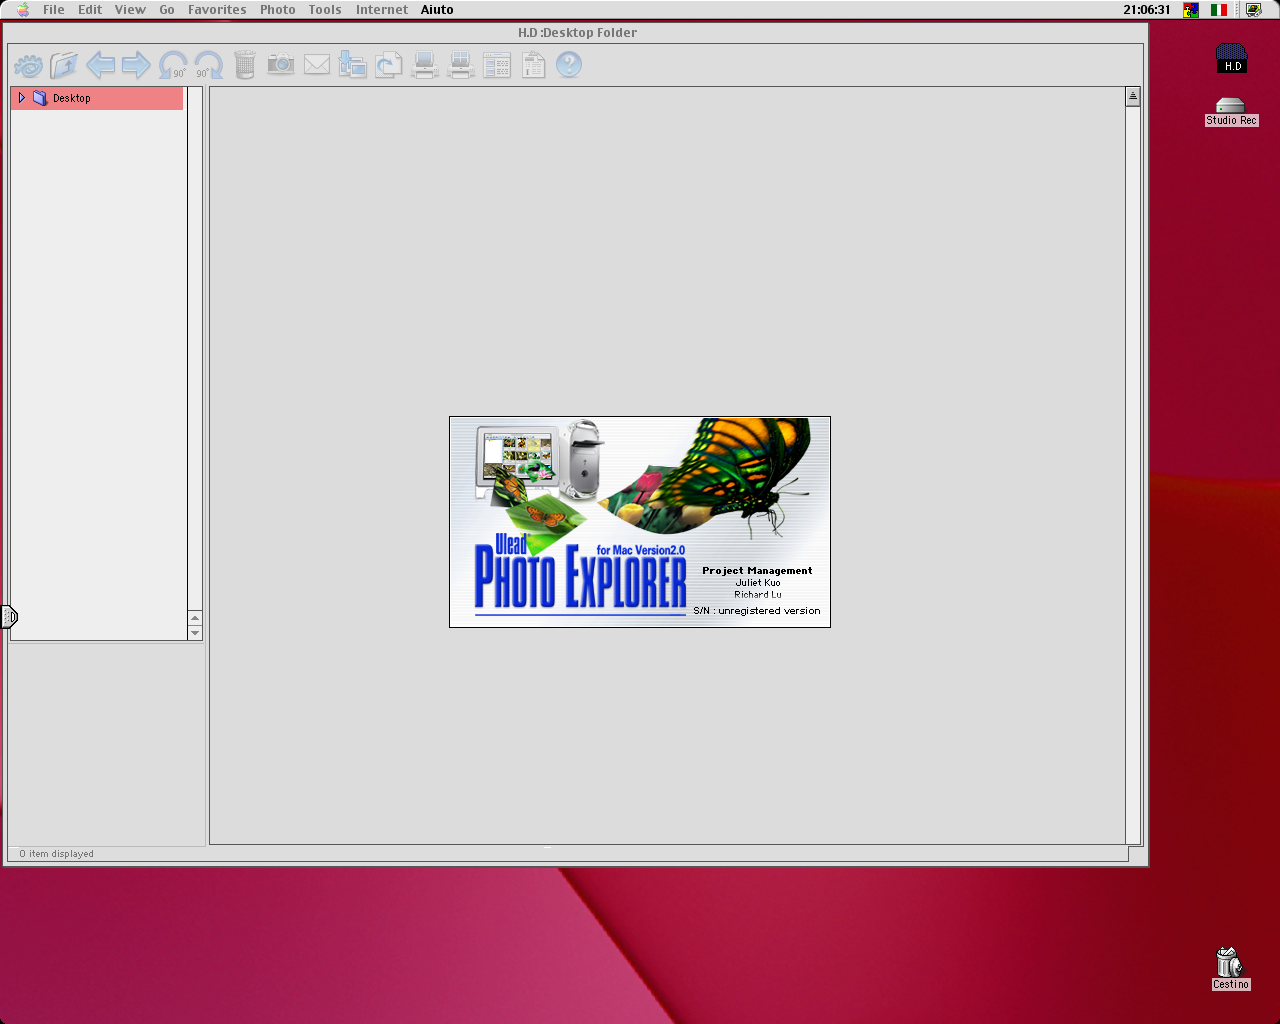Click the document properties icon
The height and width of the screenshot is (1024, 1280).
click(534, 66)
